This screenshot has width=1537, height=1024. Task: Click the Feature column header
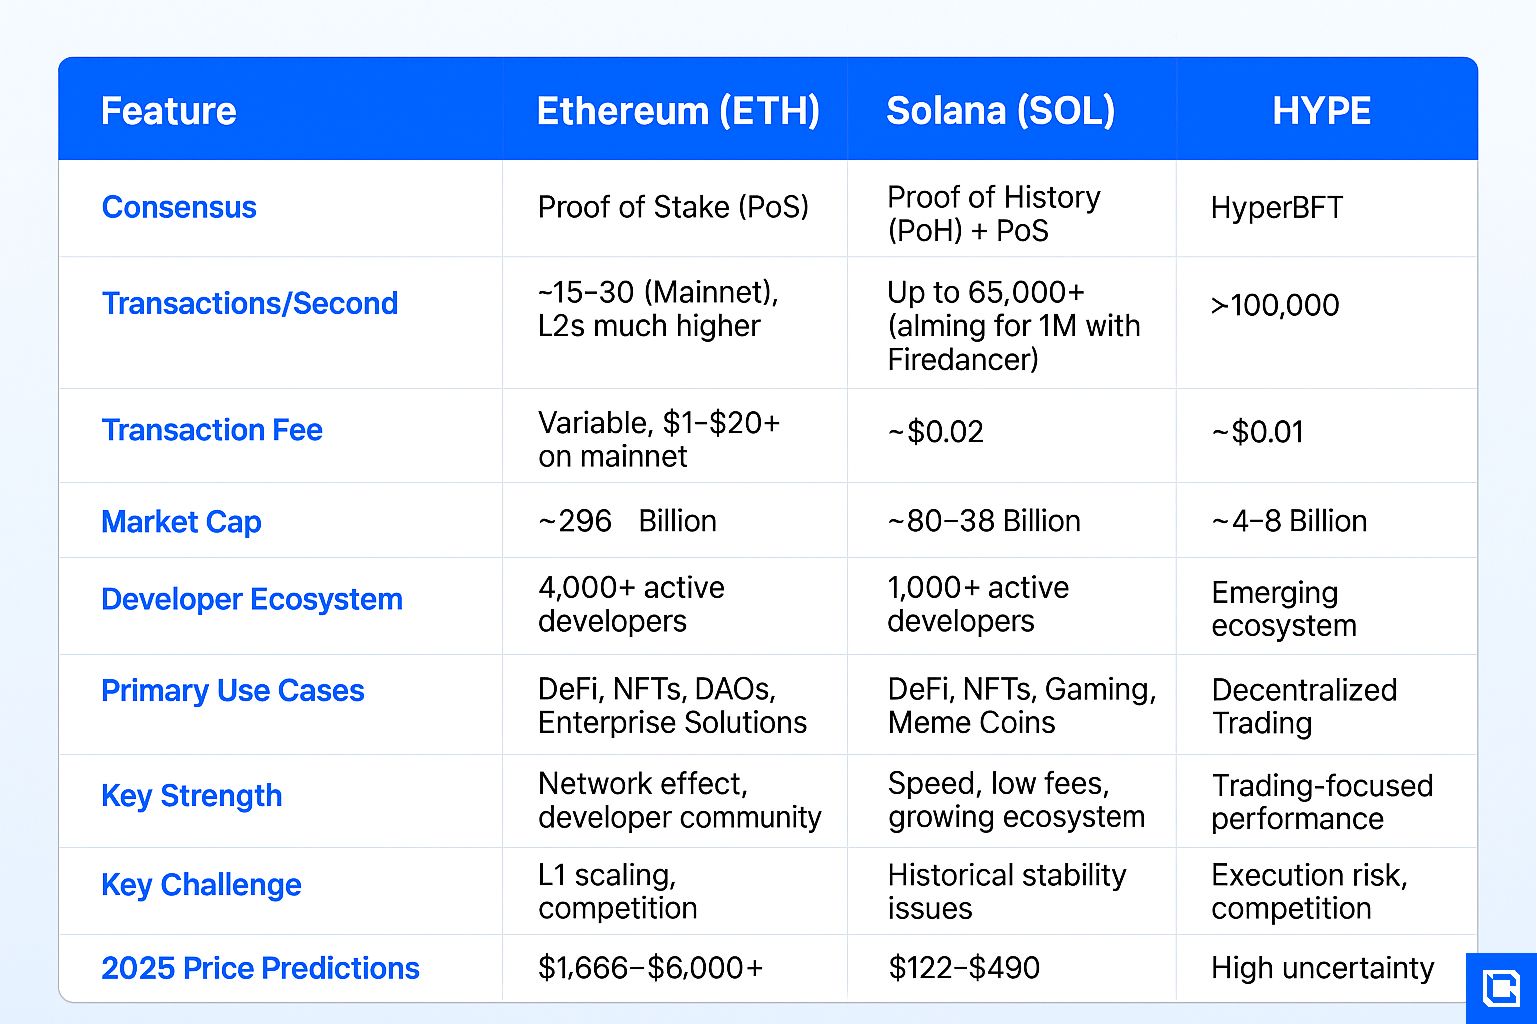169,111
